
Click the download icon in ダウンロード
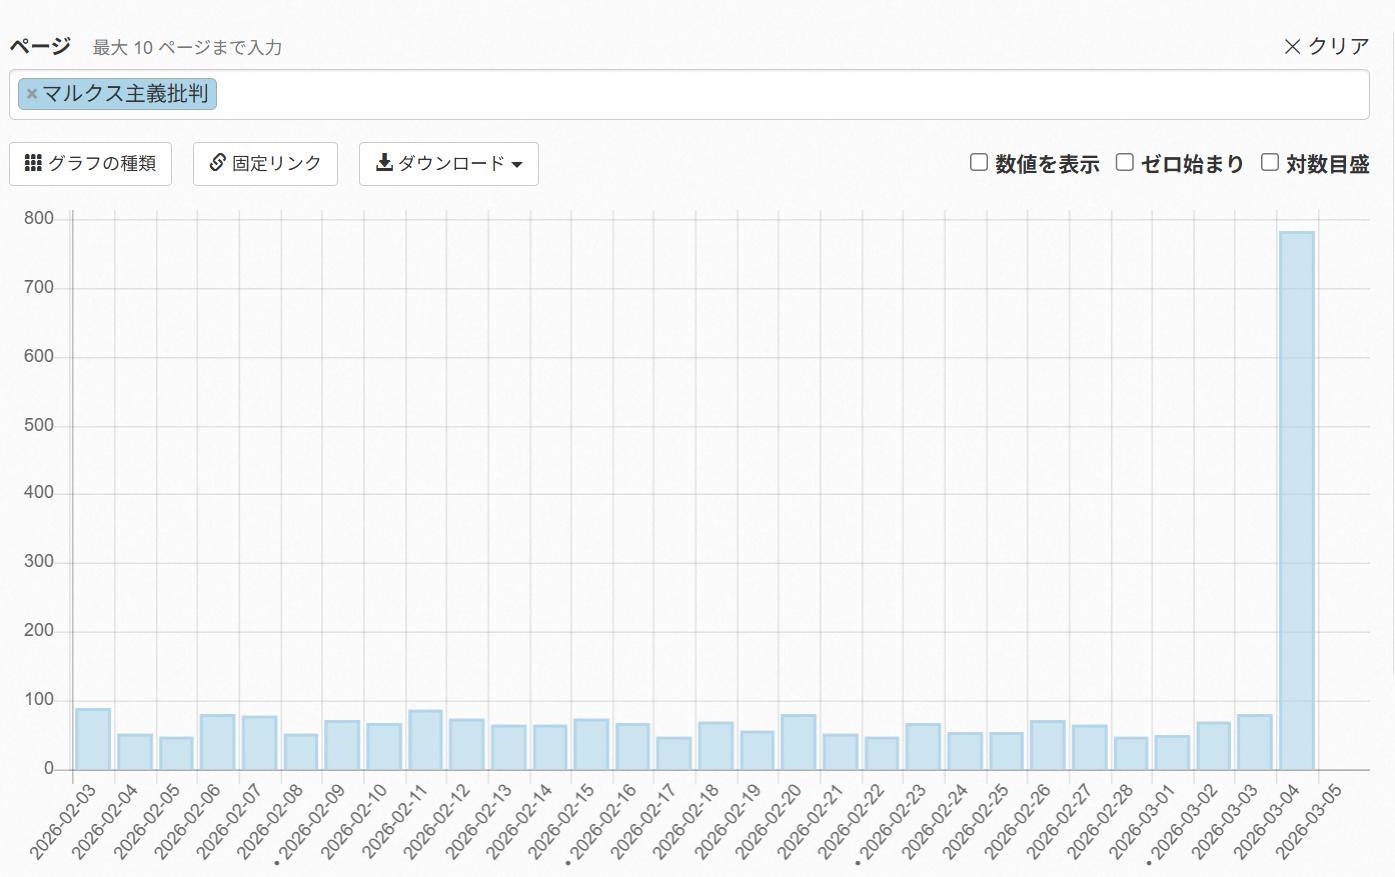click(384, 163)
